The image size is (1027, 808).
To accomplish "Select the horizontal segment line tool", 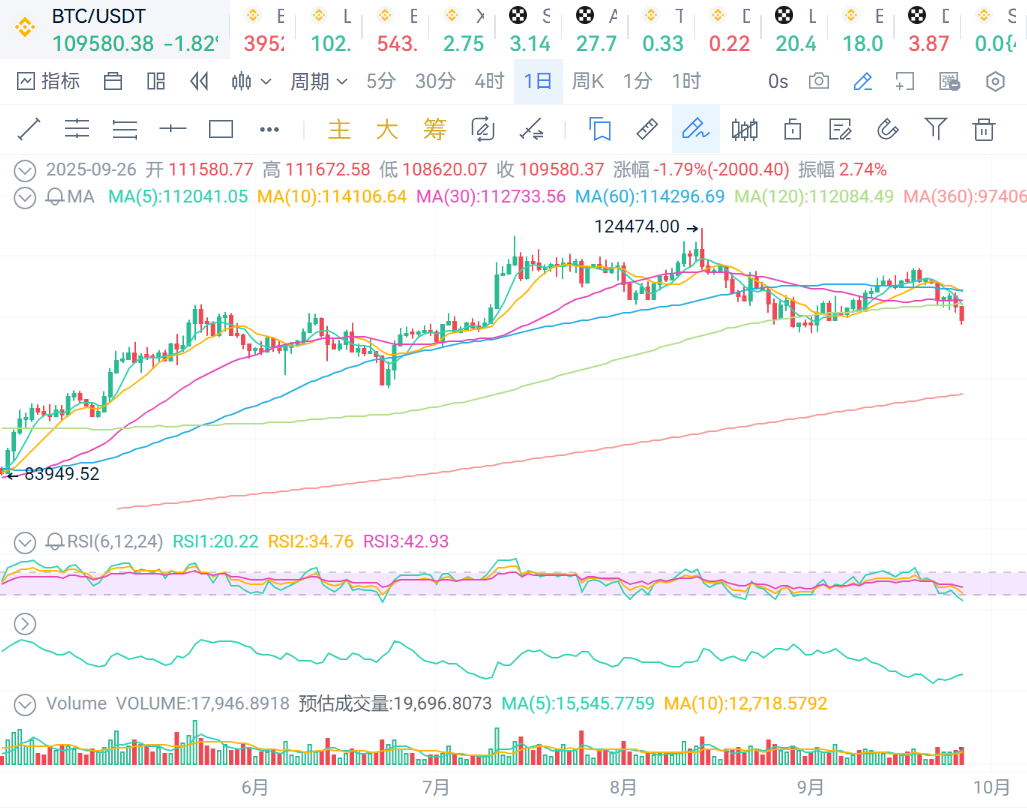I will [x=173, y=129].
